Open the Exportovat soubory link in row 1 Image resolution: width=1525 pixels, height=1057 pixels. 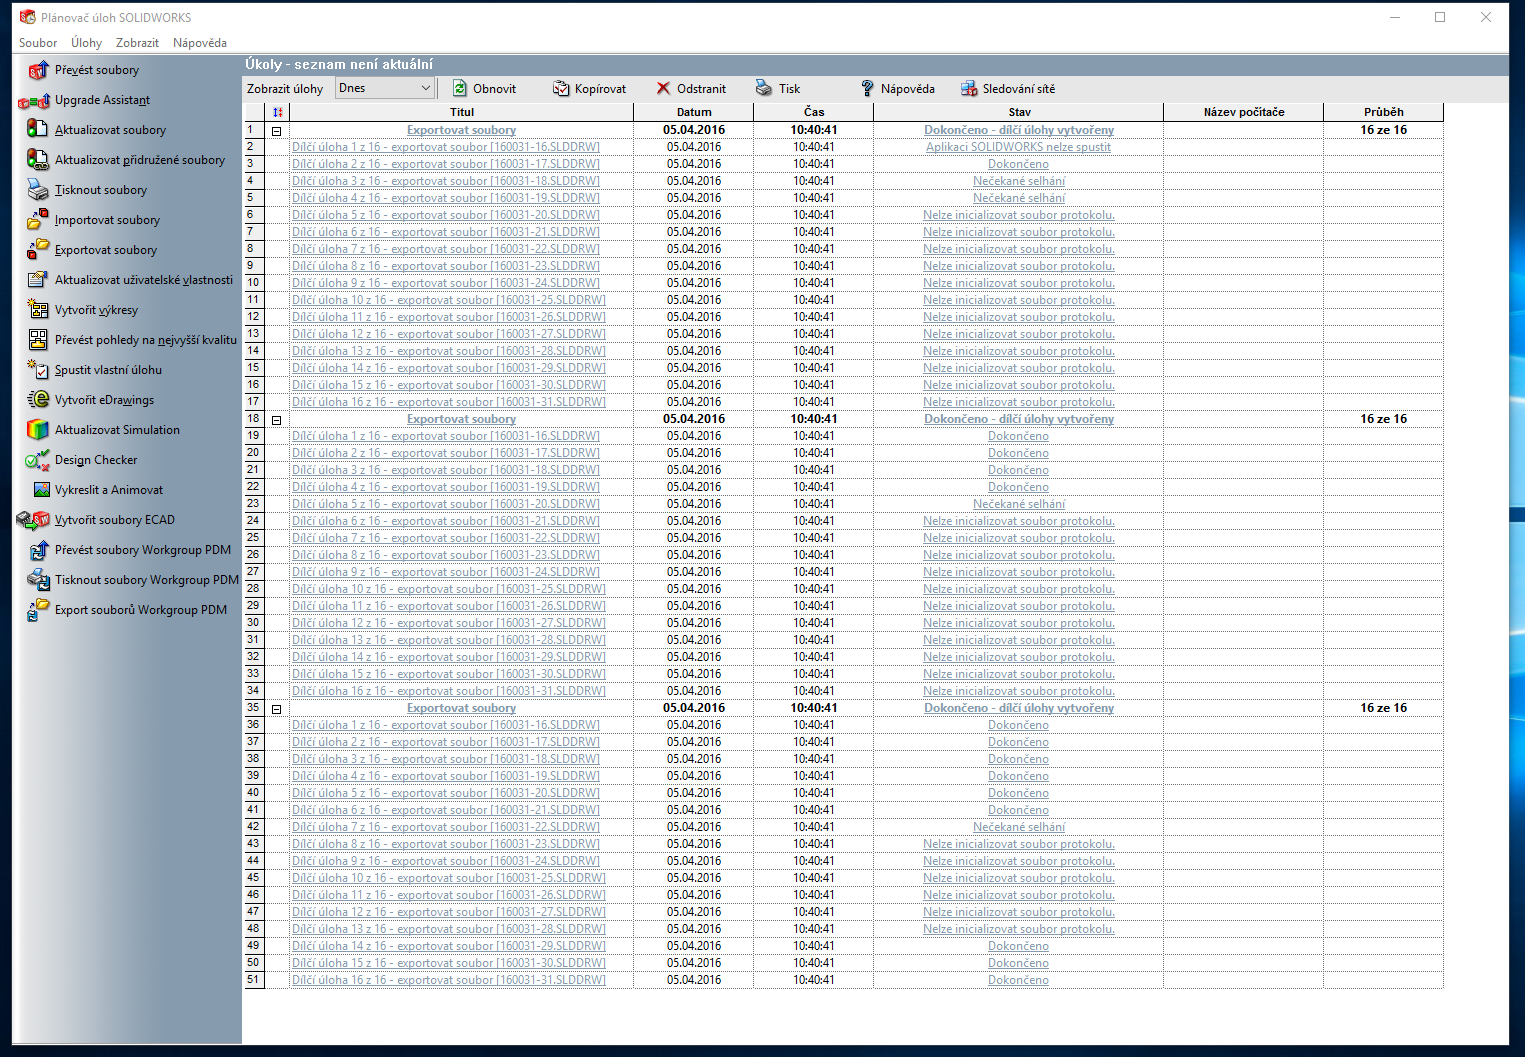(x=461, y=130)
